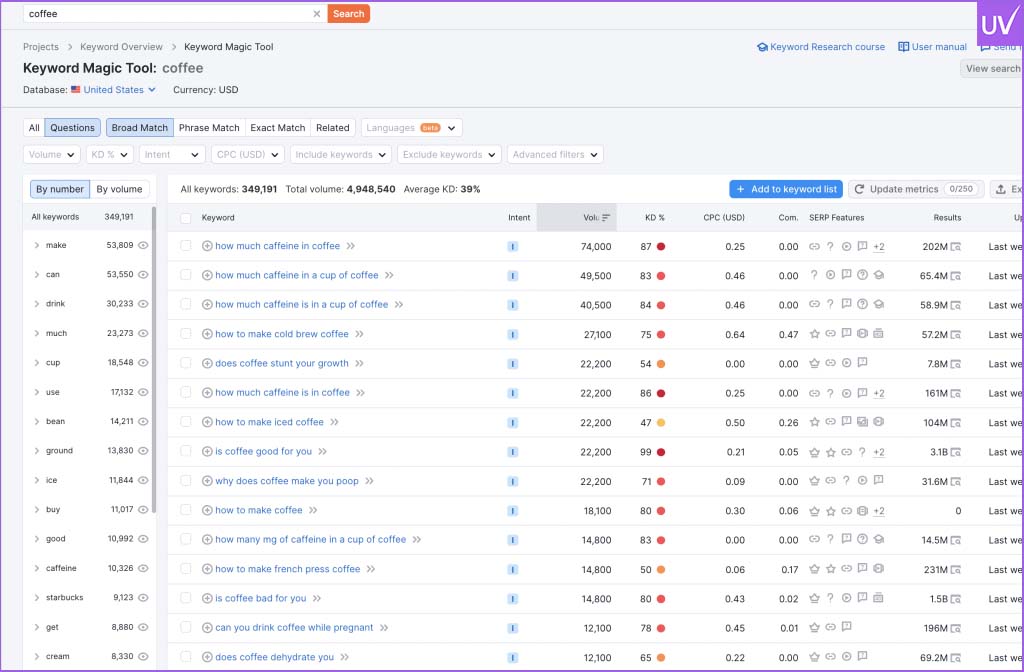Select the By volume tab
The image size is (1024, 672).
pos(119,189)
